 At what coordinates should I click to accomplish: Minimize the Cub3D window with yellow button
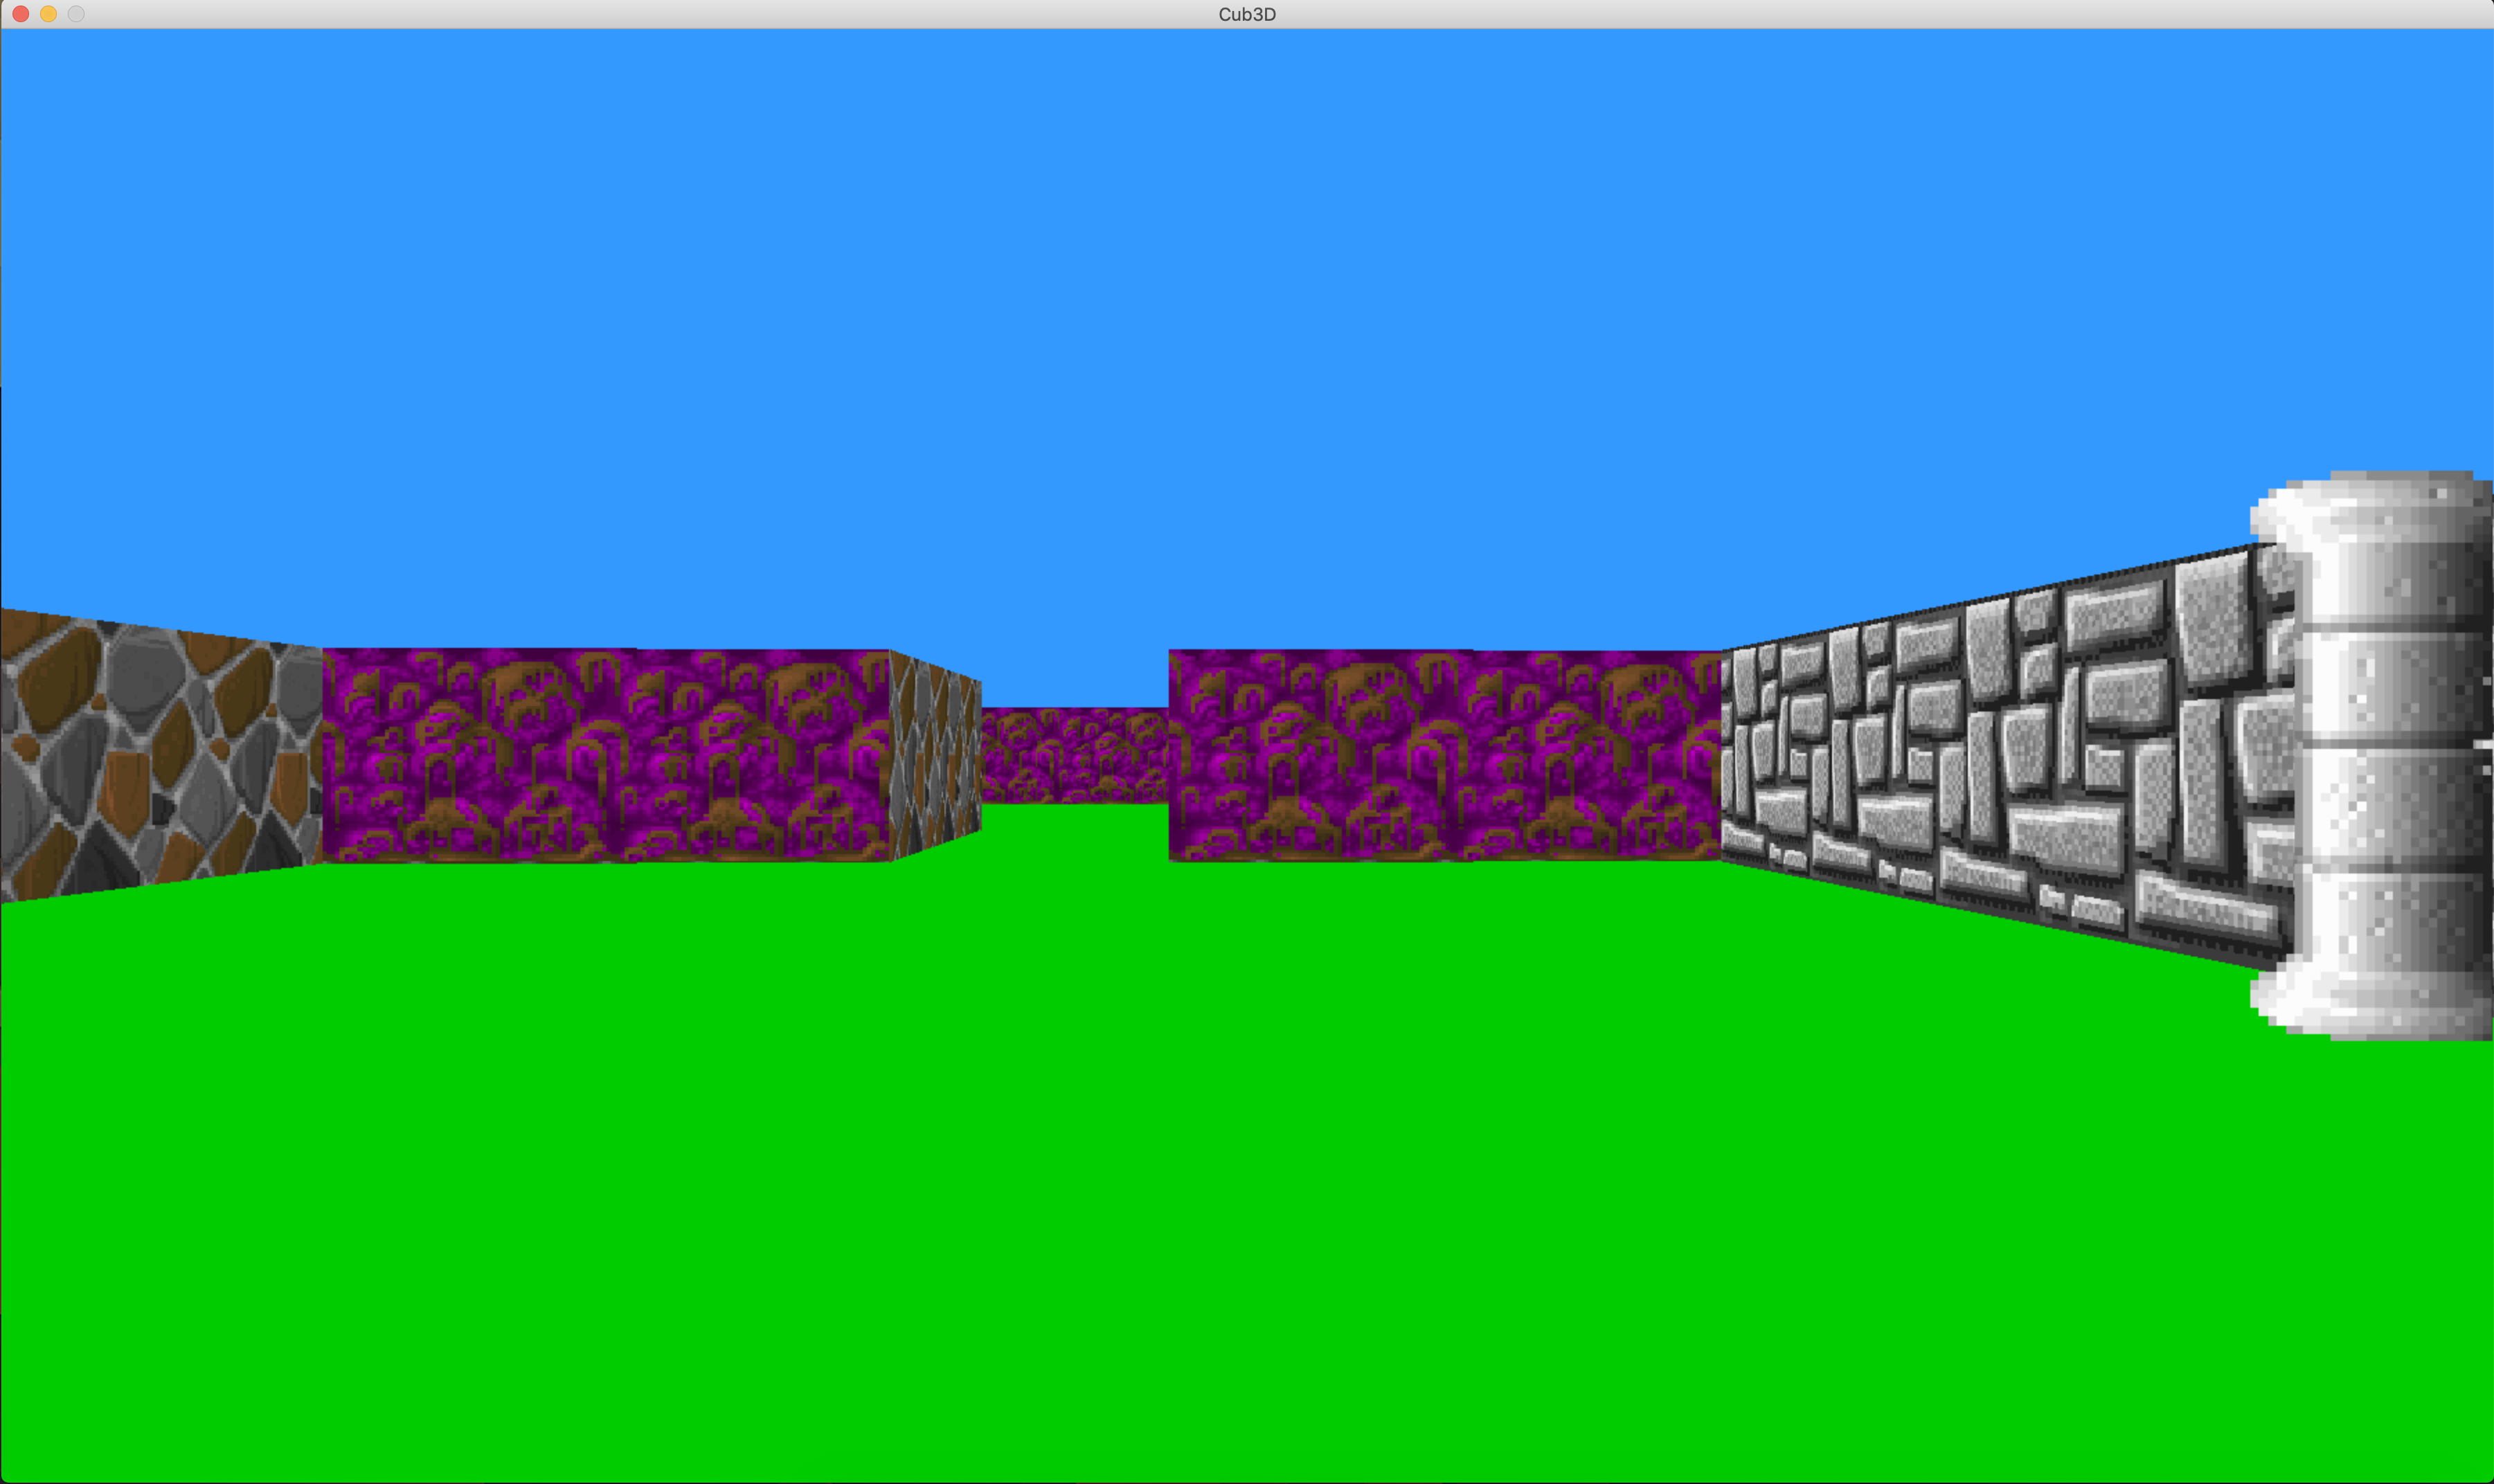[48, 14]
